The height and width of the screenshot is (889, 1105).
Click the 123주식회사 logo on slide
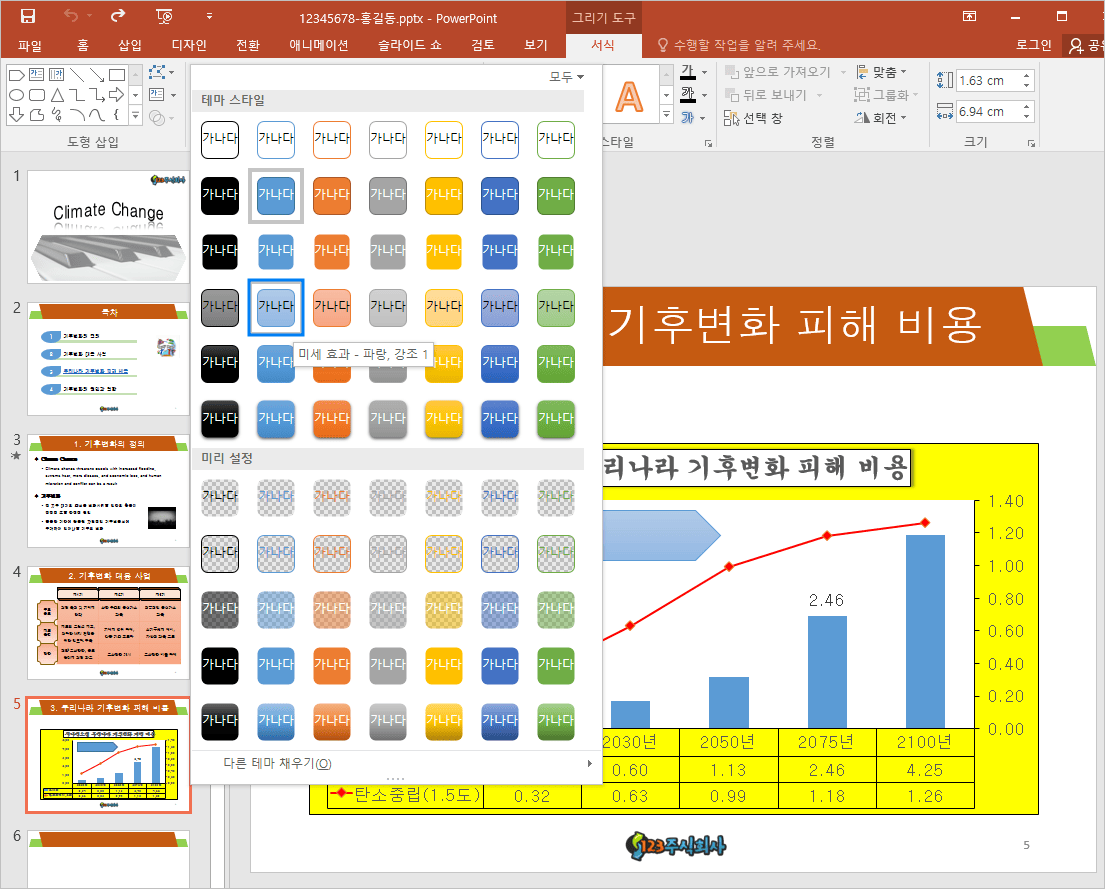coord(676,845)
